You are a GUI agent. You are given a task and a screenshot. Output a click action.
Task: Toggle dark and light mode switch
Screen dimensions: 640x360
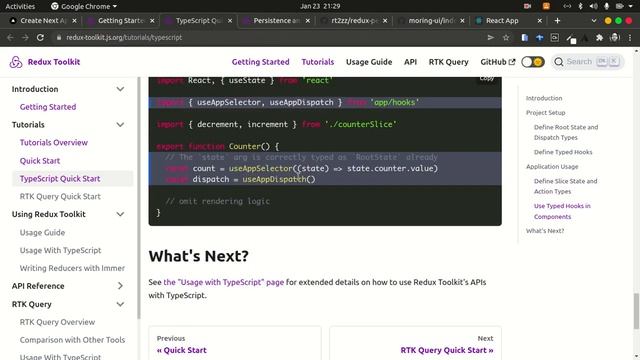coord(533,62)
